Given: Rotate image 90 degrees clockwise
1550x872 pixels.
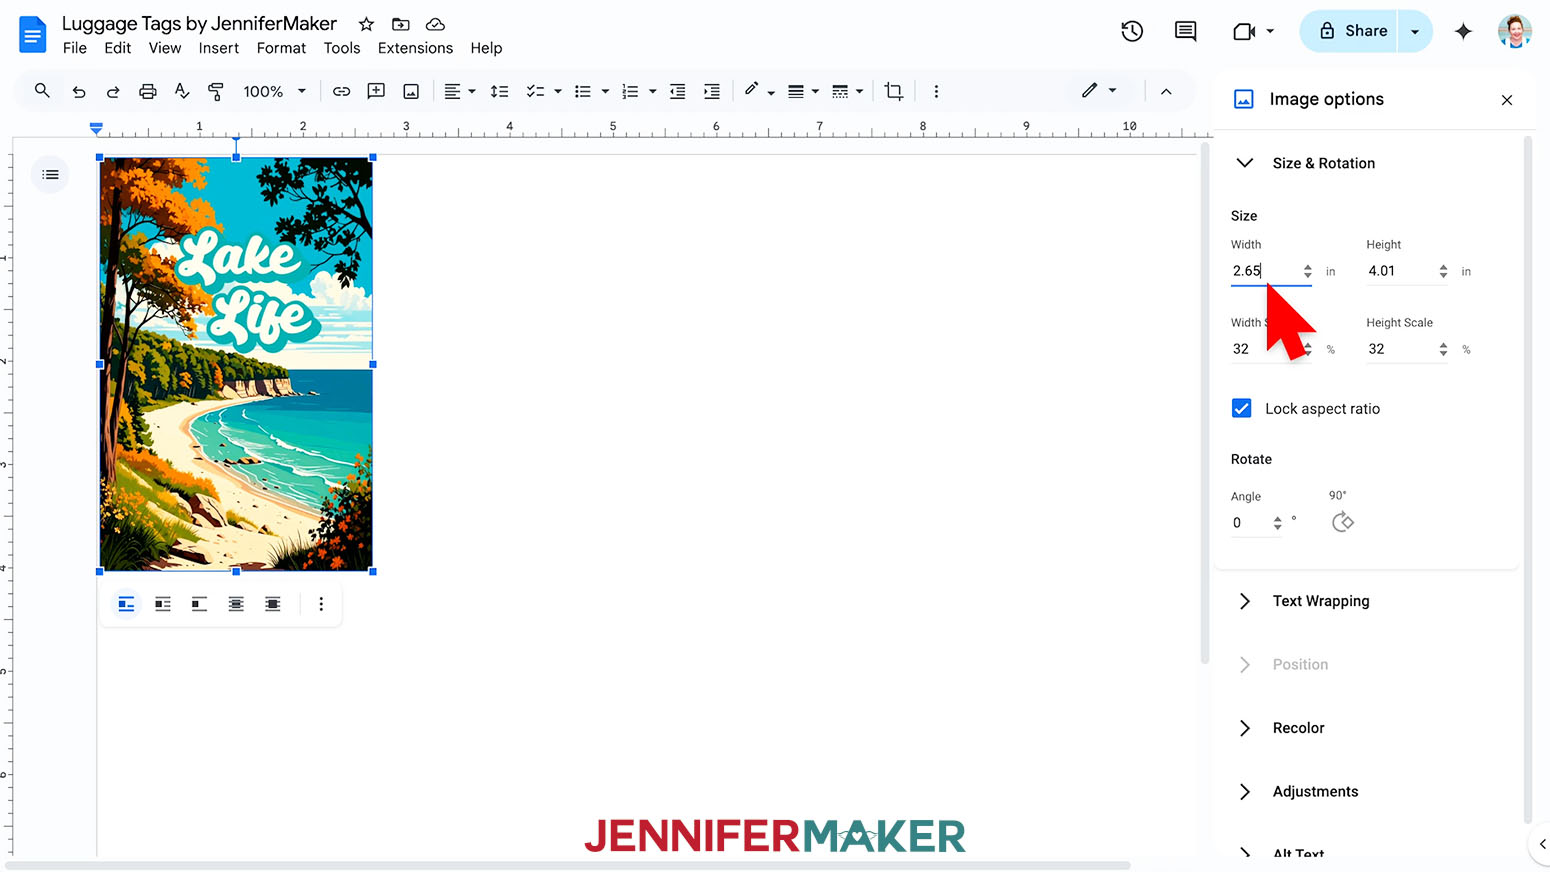Looking at the screenshot, I should click(1342, 522).
